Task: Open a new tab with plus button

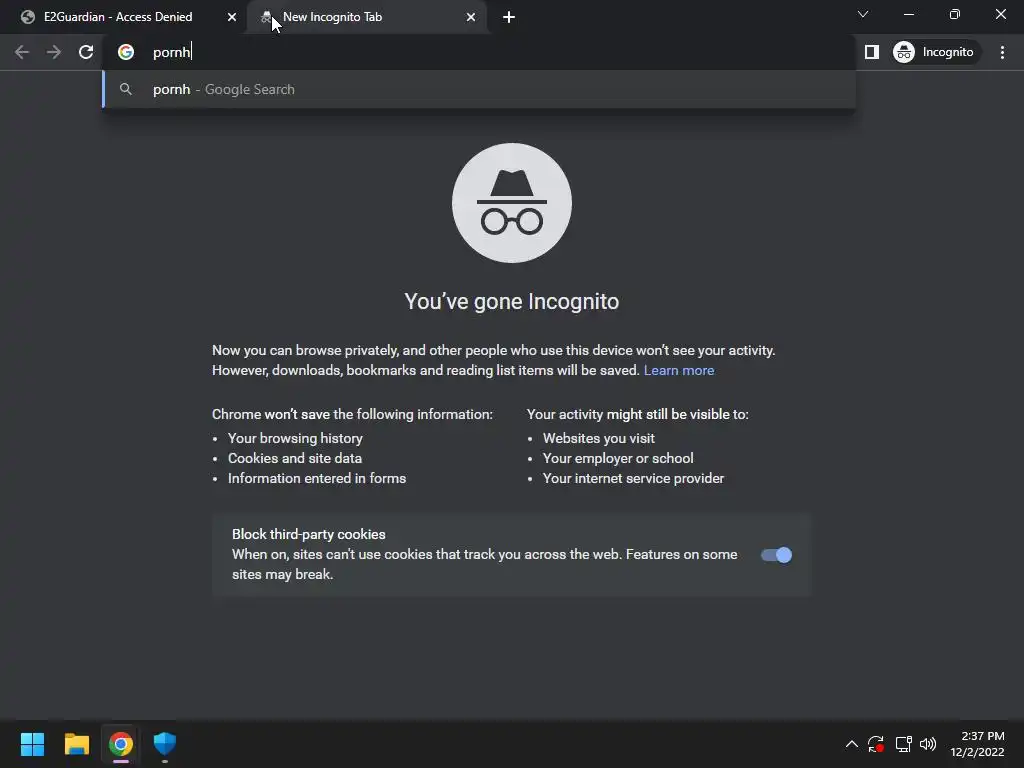Action: (509, 17)
